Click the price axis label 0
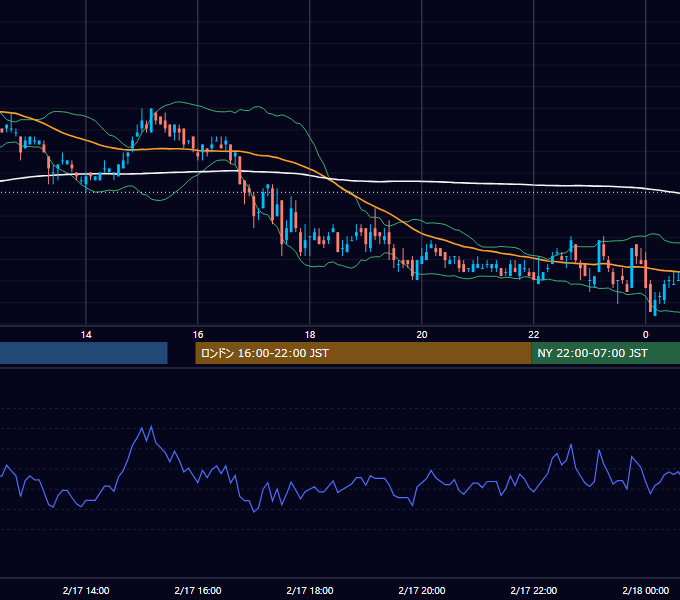This screenshot has width=680, height=600. pos(645,335)
